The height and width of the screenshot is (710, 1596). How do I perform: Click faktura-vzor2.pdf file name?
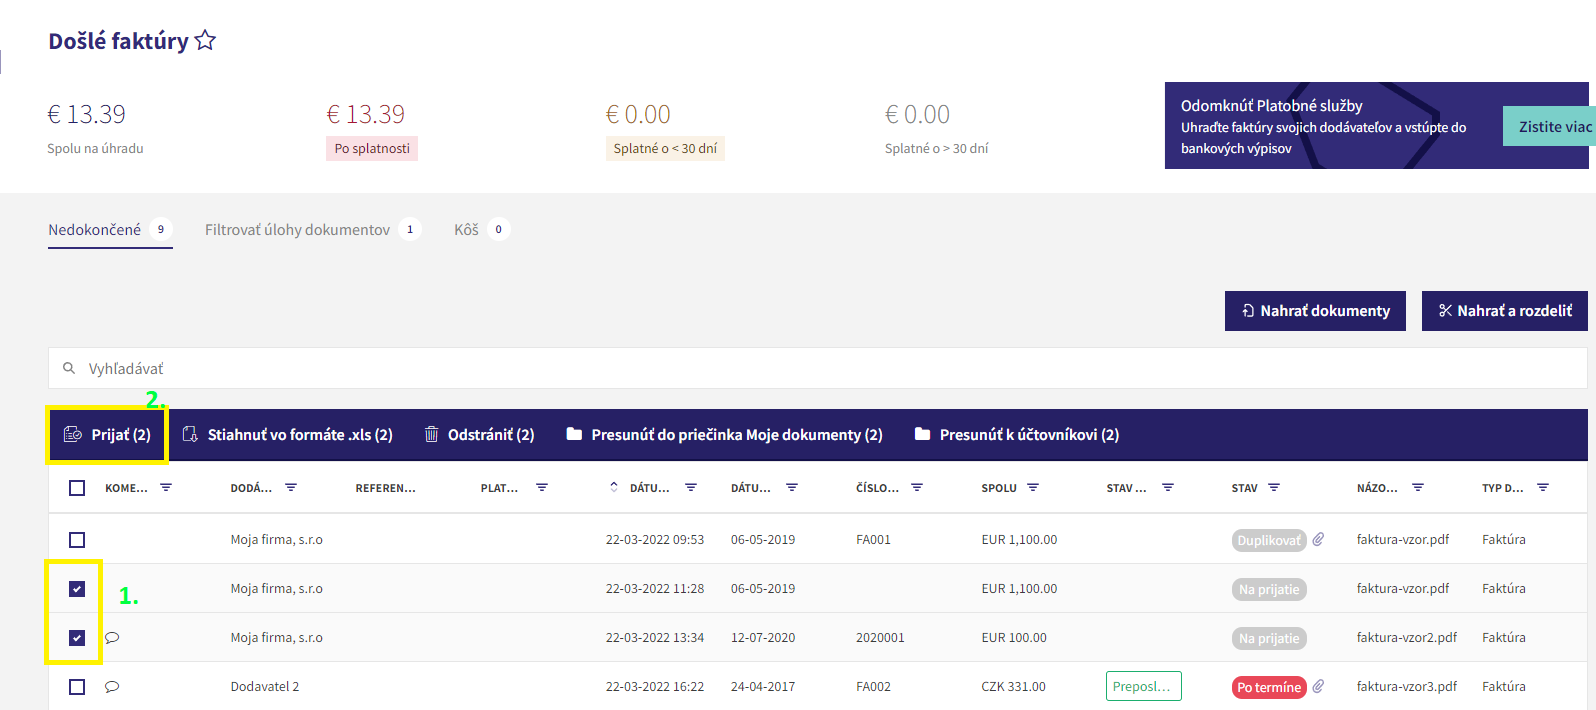1406,637
